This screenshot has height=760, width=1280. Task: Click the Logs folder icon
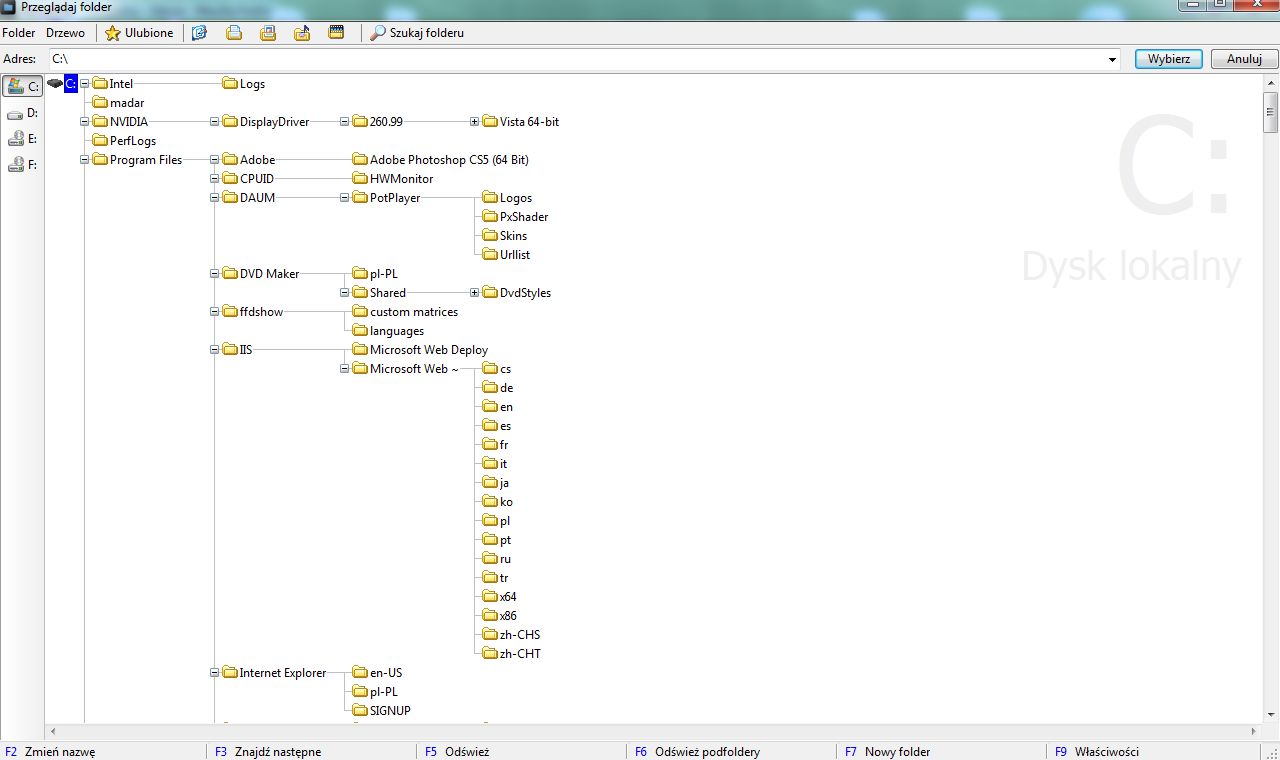coord(230,84)
